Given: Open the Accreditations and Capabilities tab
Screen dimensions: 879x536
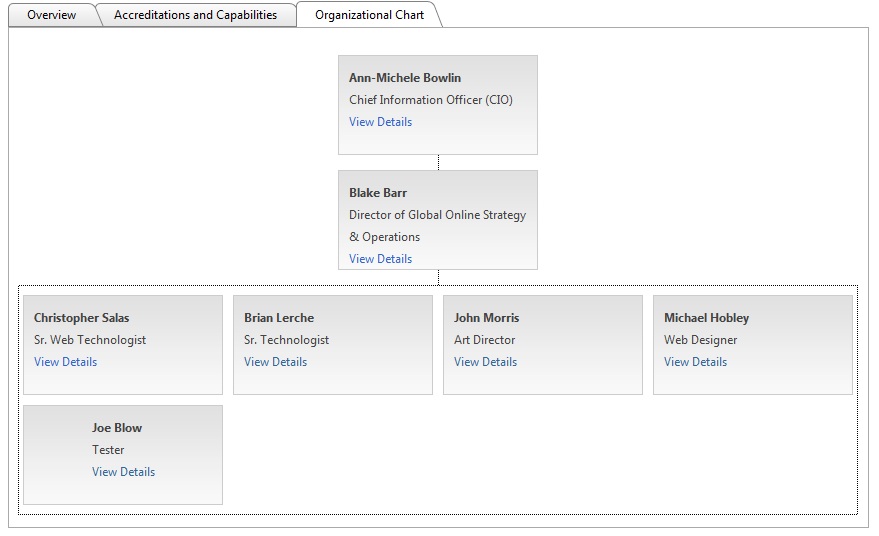Looking at the screenshot, I should click(195, 15).
